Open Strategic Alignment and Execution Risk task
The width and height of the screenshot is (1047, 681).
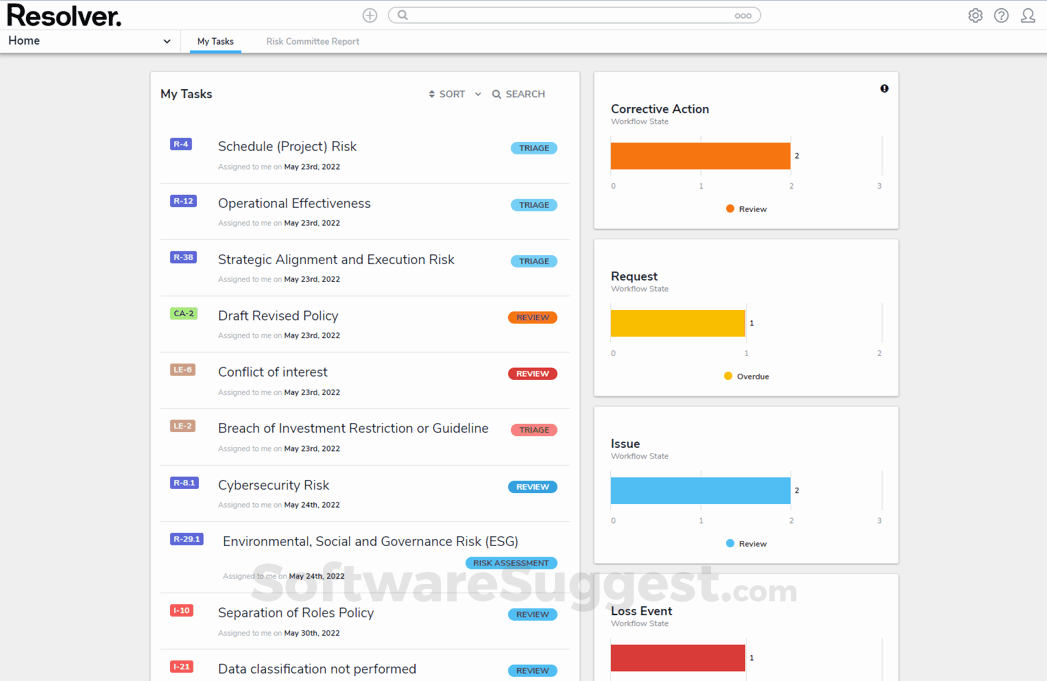336,259
